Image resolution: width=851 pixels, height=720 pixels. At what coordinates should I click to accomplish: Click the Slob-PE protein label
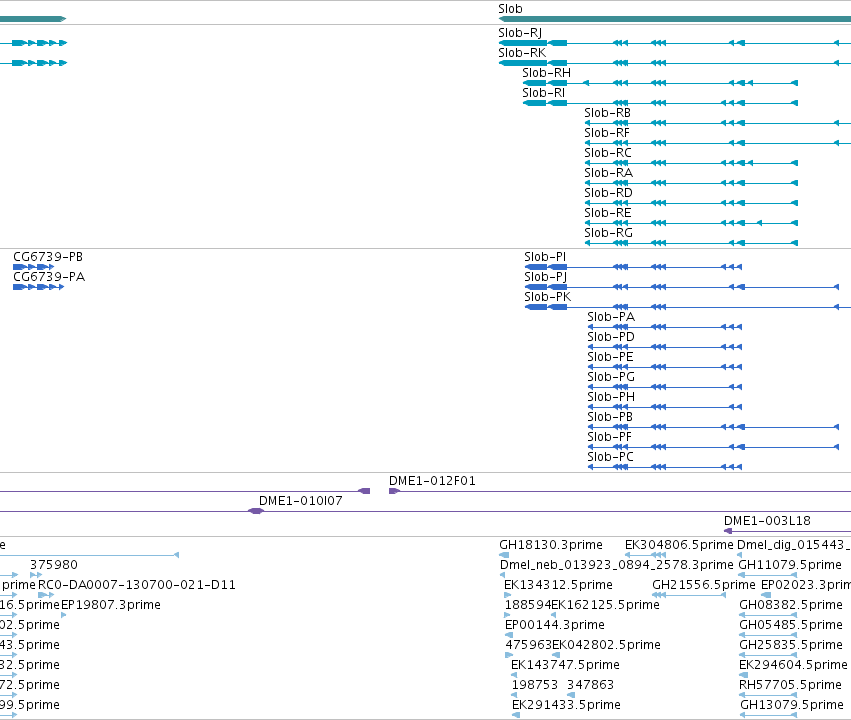(611, 357)
